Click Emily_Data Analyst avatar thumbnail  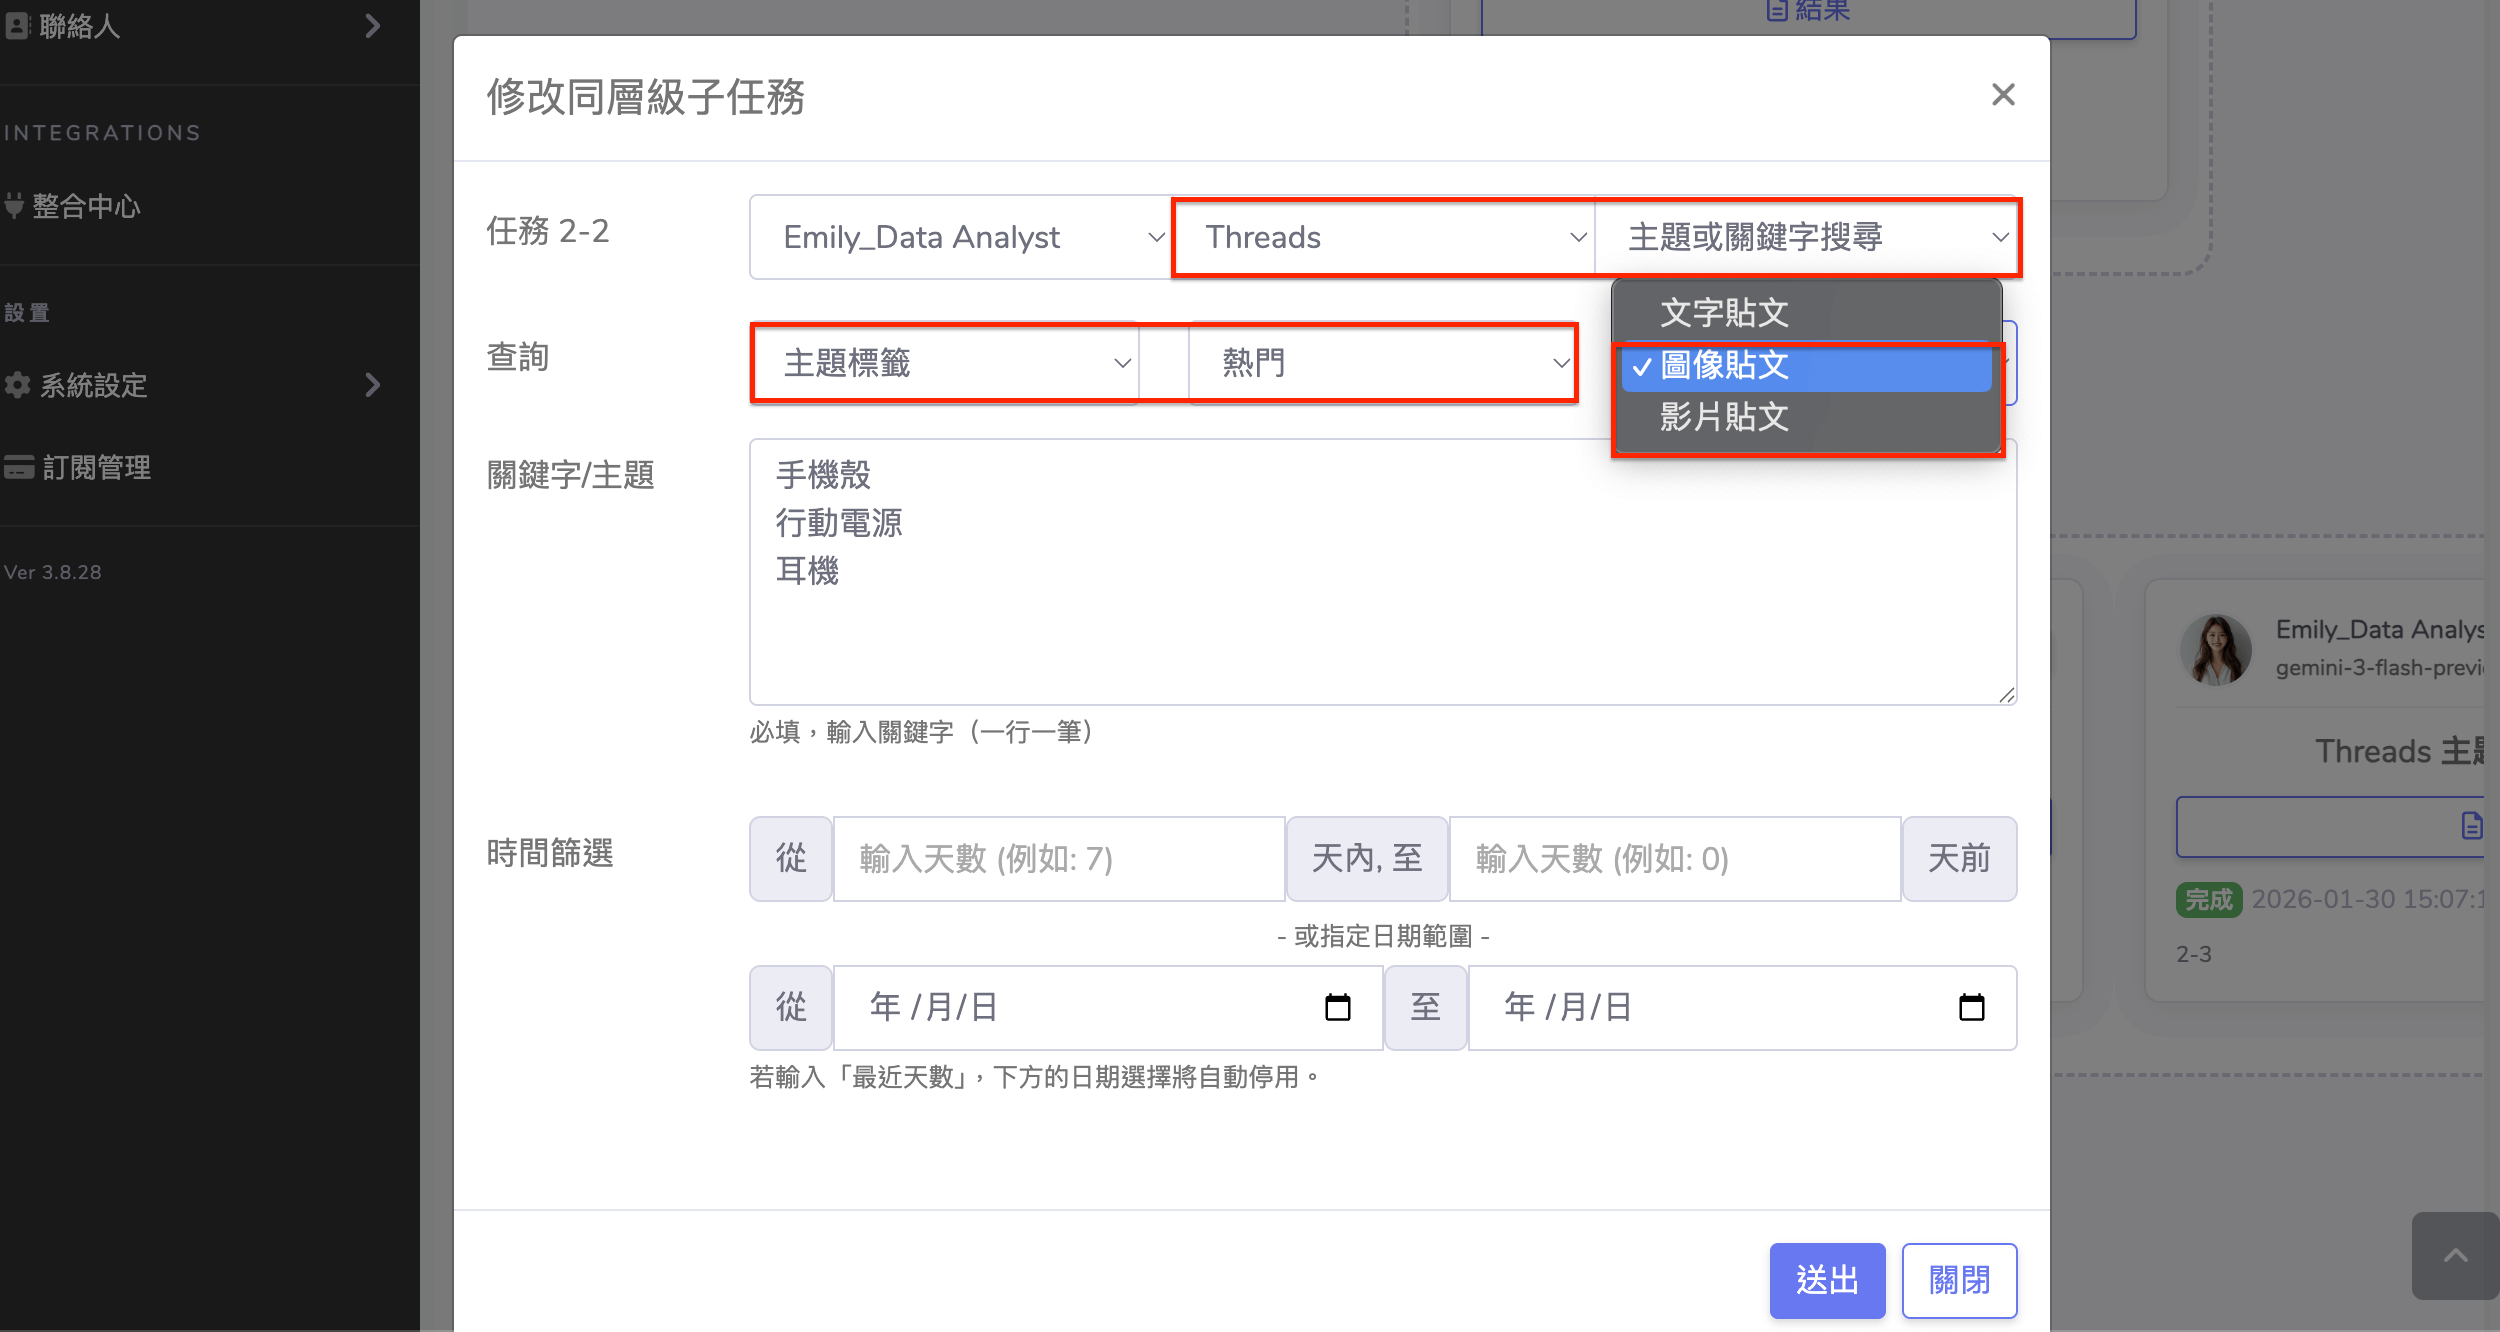coord(2215,649)
